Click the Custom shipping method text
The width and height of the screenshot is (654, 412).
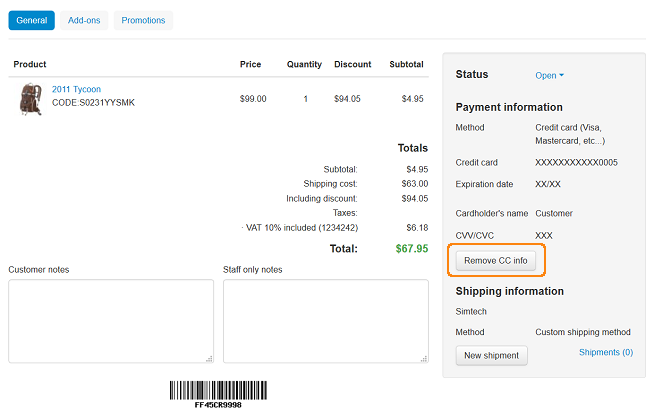point(583,332)
